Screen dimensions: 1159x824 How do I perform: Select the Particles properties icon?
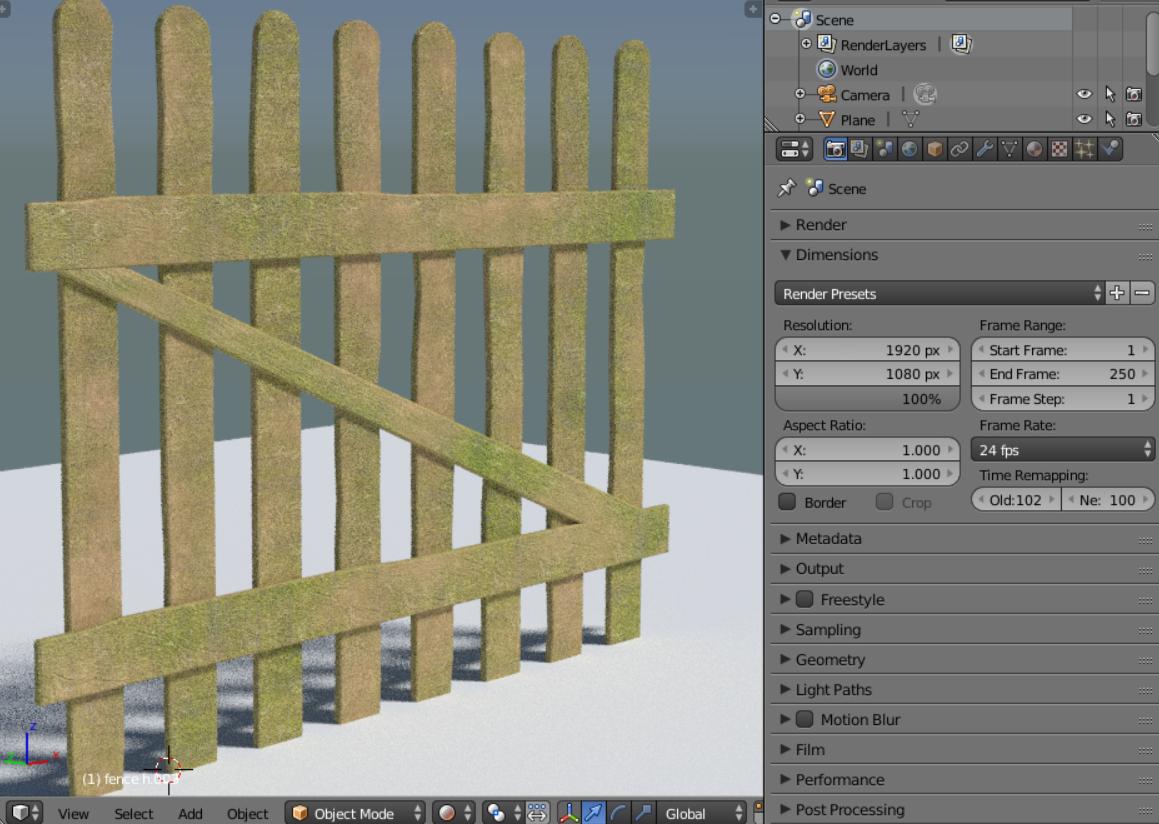[x=1085, y=148]
